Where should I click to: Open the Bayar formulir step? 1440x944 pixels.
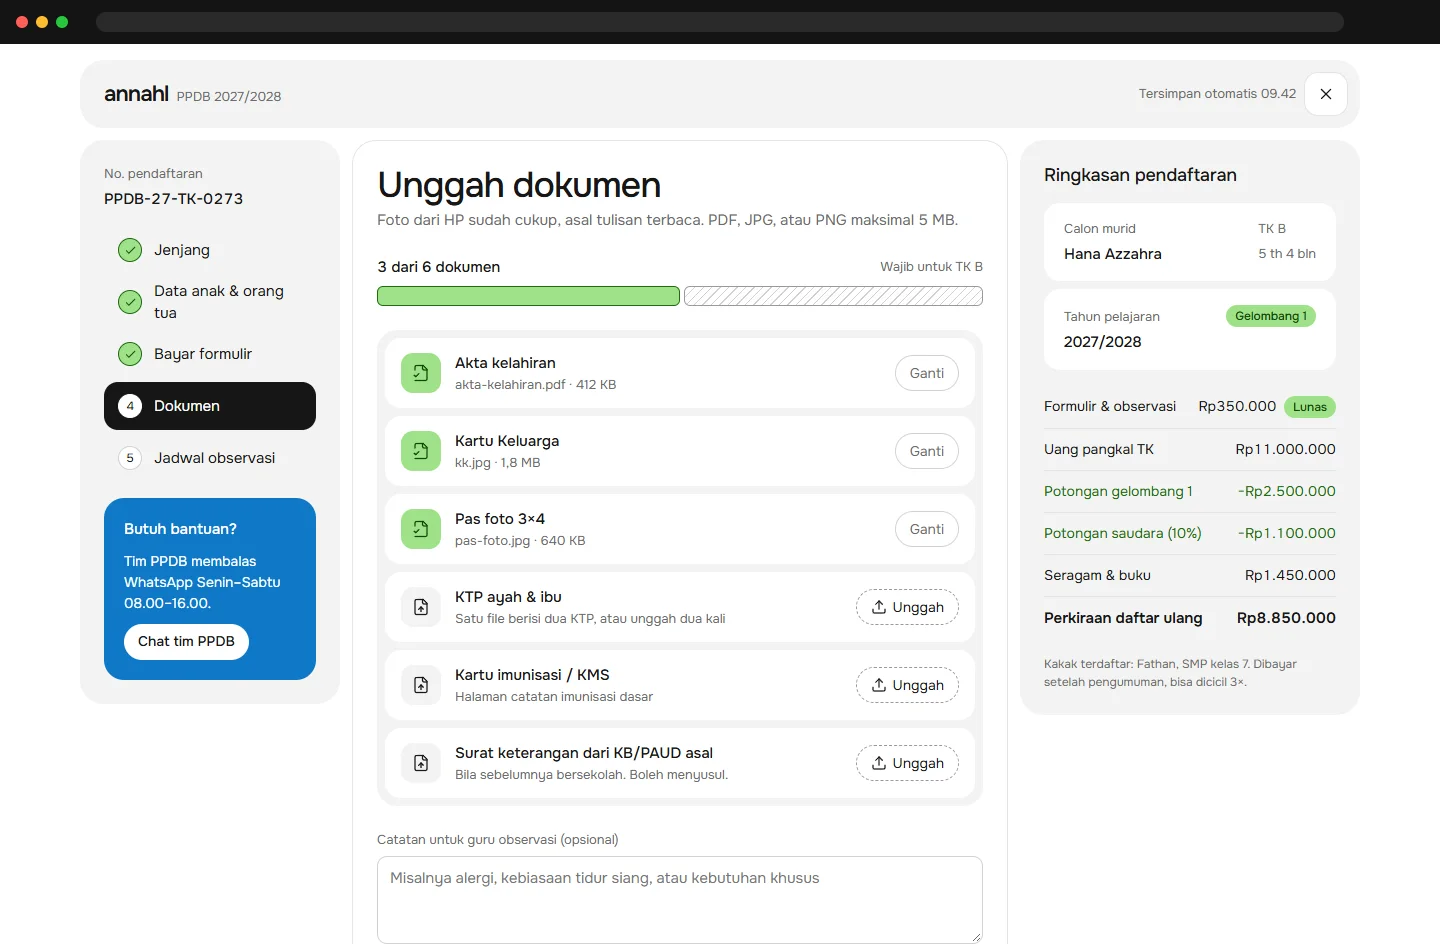click(x=210, y=354)
